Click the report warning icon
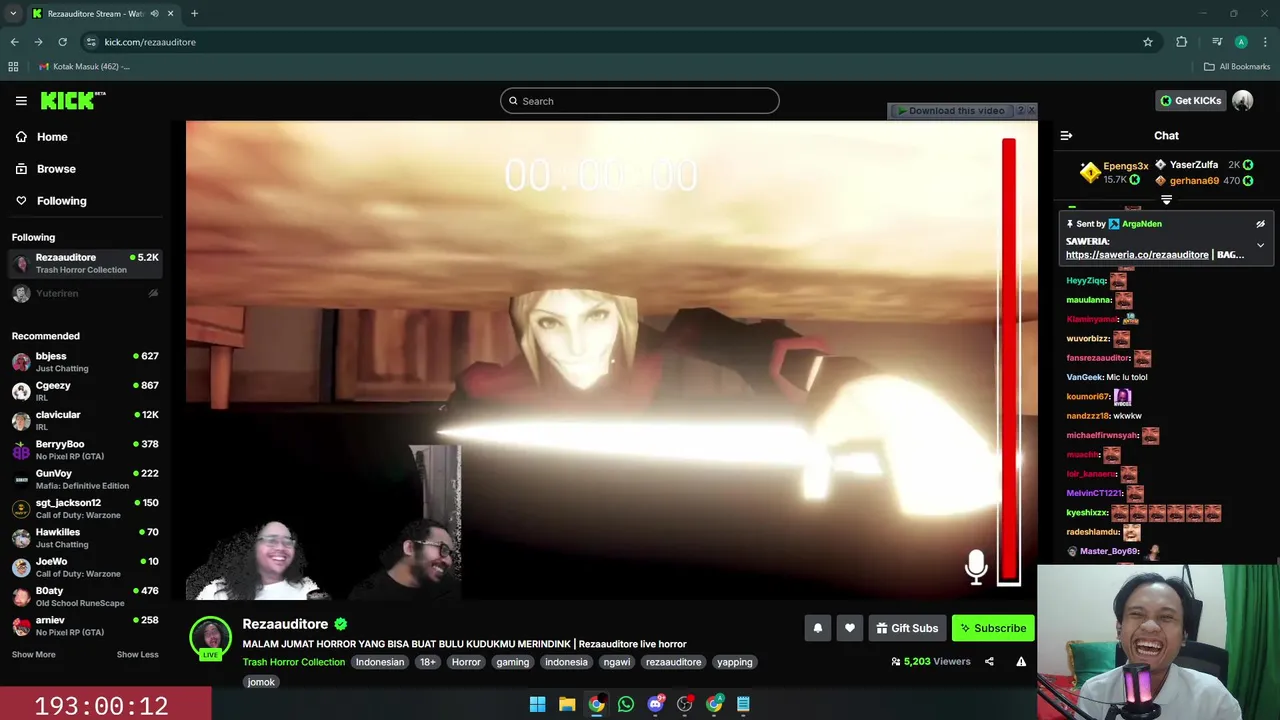 [x=1021, y=662]
